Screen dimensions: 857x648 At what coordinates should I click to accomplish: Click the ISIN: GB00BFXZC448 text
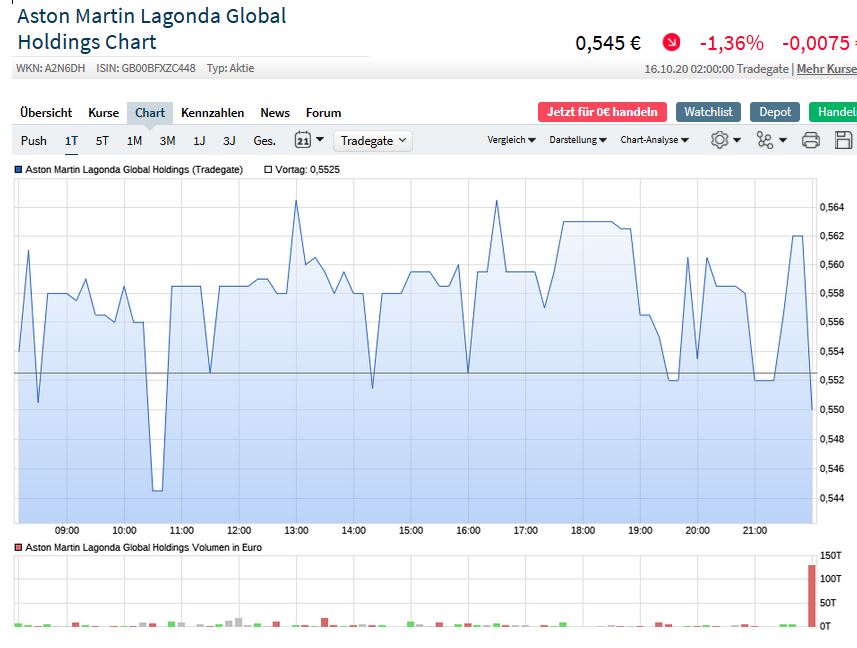point(146,68)
